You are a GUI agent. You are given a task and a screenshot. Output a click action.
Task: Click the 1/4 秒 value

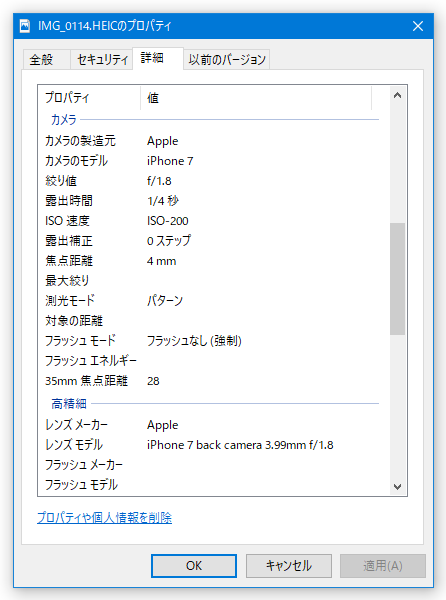click(x=163, y=201)
